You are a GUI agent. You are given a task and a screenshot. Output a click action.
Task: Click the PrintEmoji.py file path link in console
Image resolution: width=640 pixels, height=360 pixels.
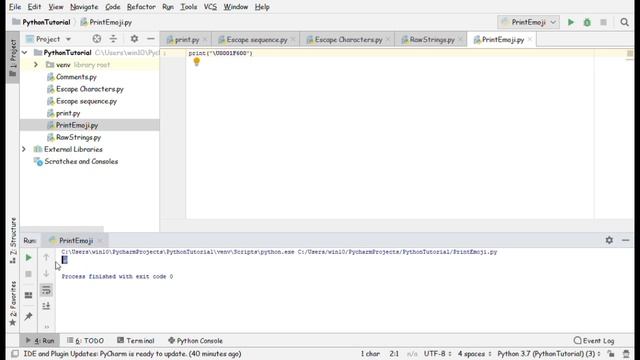click(x=397, y=252)
